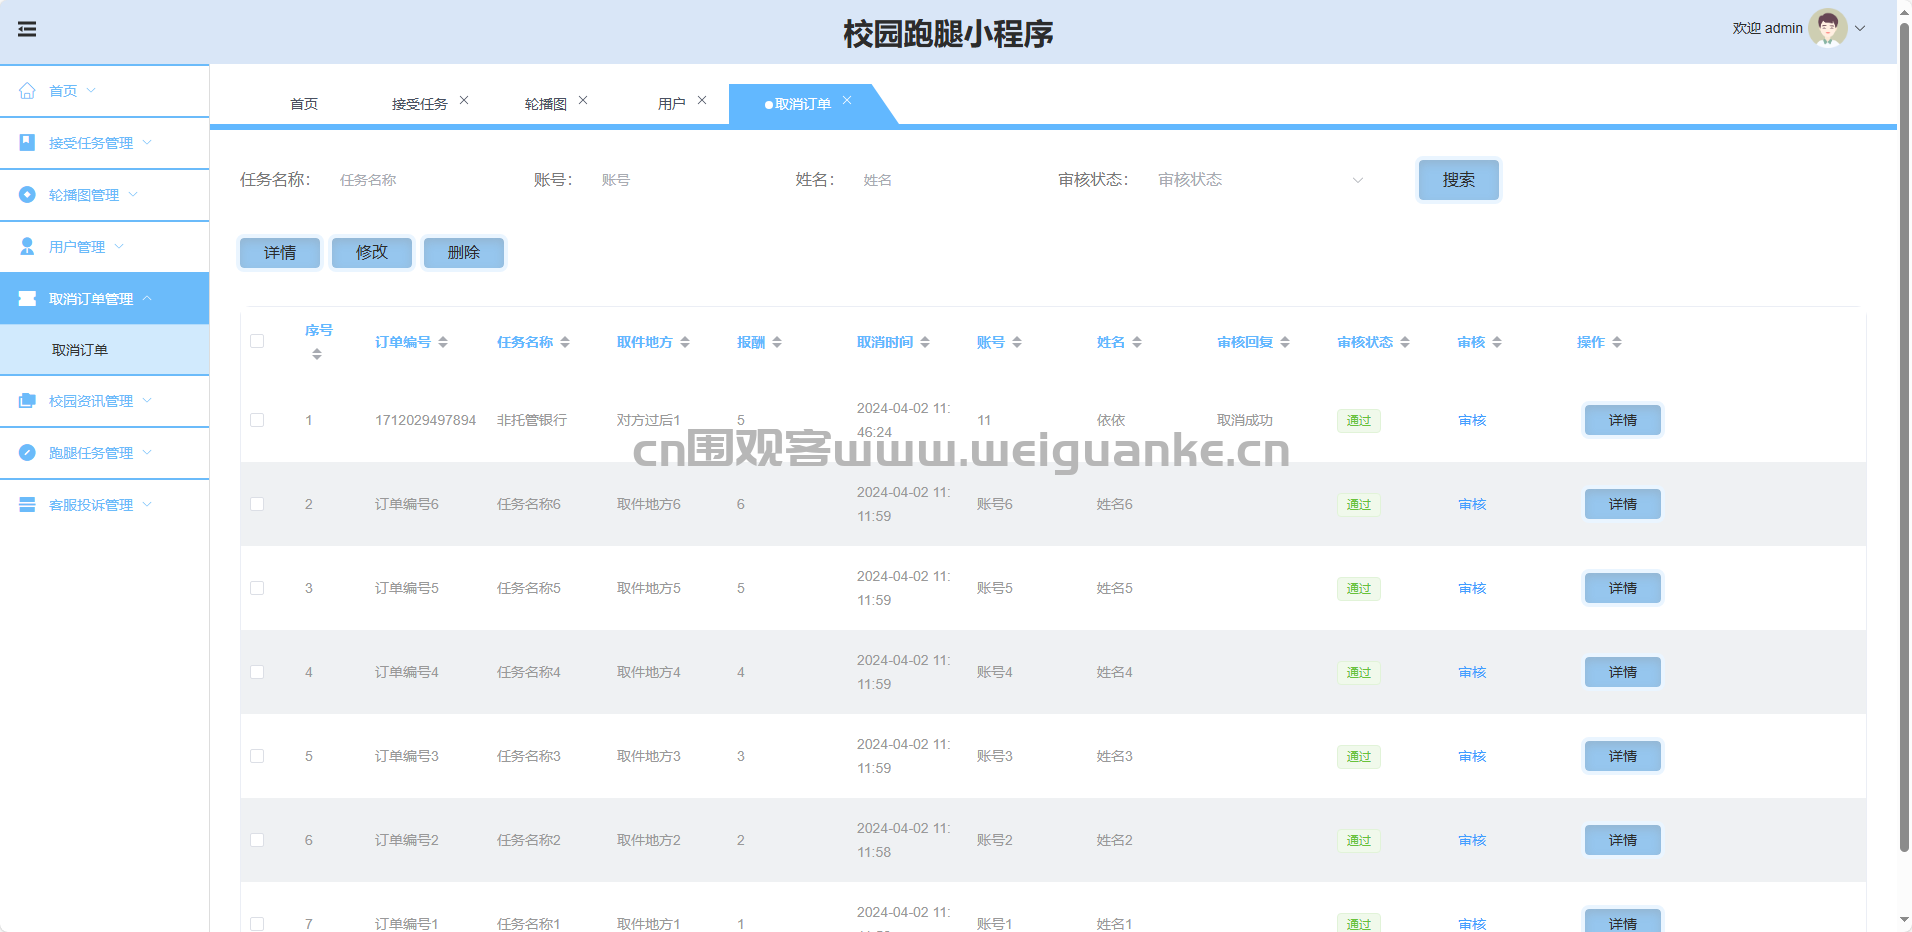Click the 接受任务管理 bookmark icon
This screenshot has width=1912, height=932.
27,143
